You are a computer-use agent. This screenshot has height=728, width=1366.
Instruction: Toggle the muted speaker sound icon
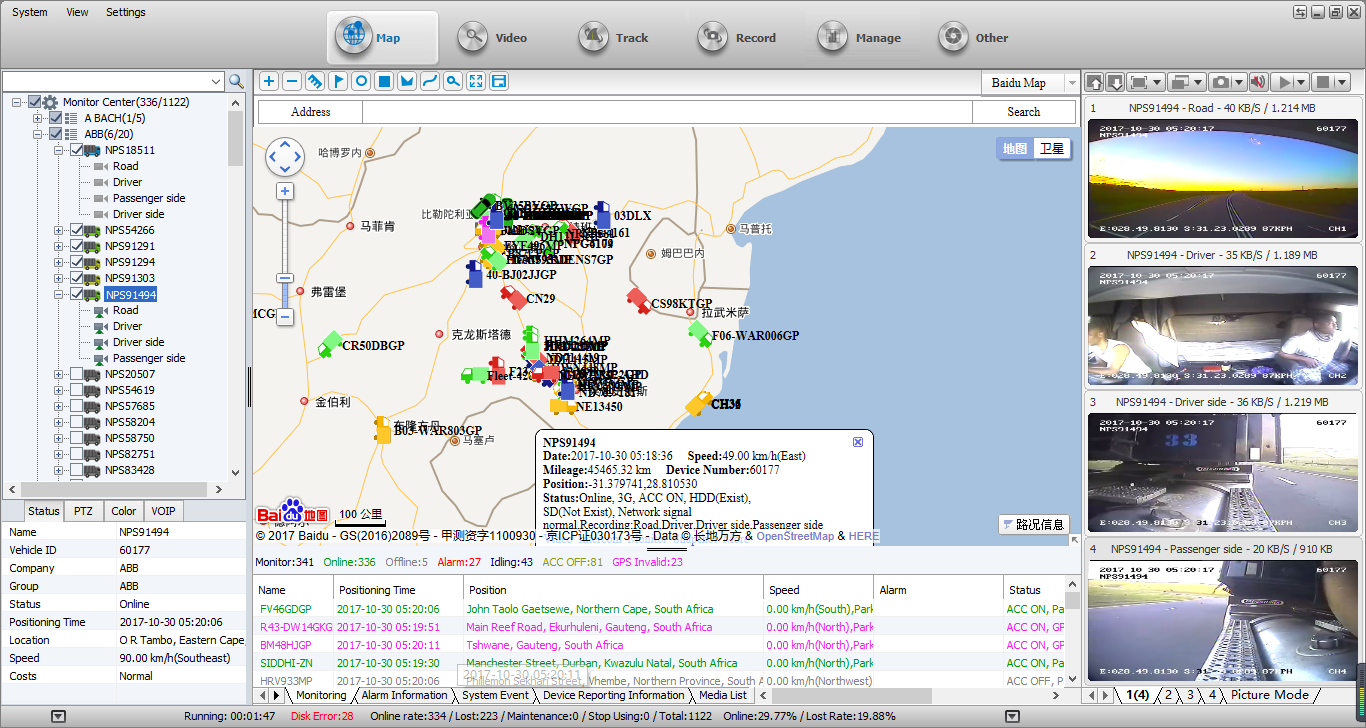click(x=1257, y=82)
